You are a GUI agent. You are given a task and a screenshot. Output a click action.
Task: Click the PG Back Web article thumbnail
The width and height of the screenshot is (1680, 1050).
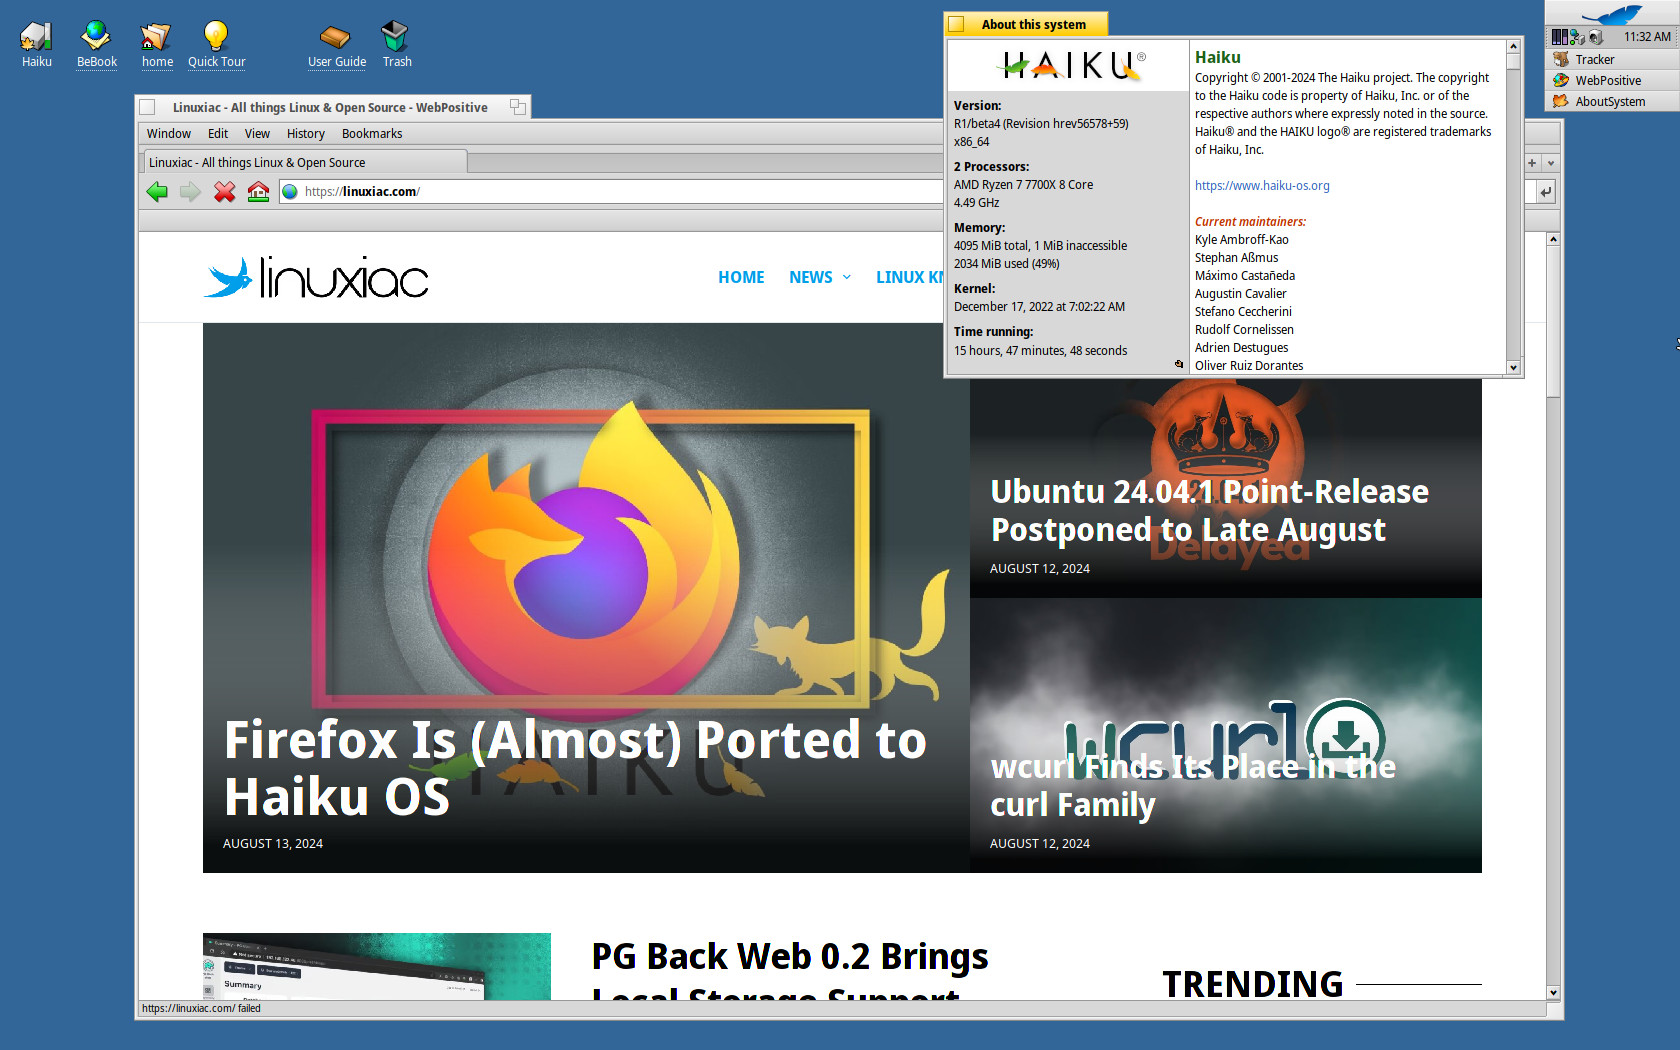[376, 966]
